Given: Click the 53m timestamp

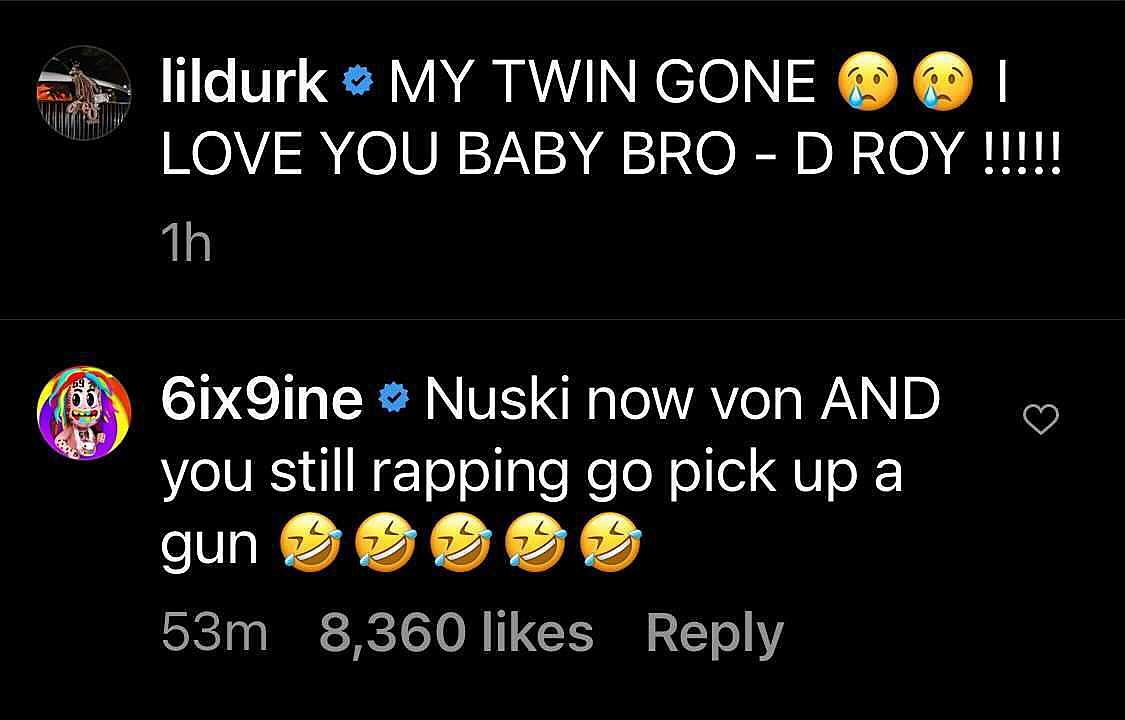Looking at the screenshot, I should (x=215, y=633).
